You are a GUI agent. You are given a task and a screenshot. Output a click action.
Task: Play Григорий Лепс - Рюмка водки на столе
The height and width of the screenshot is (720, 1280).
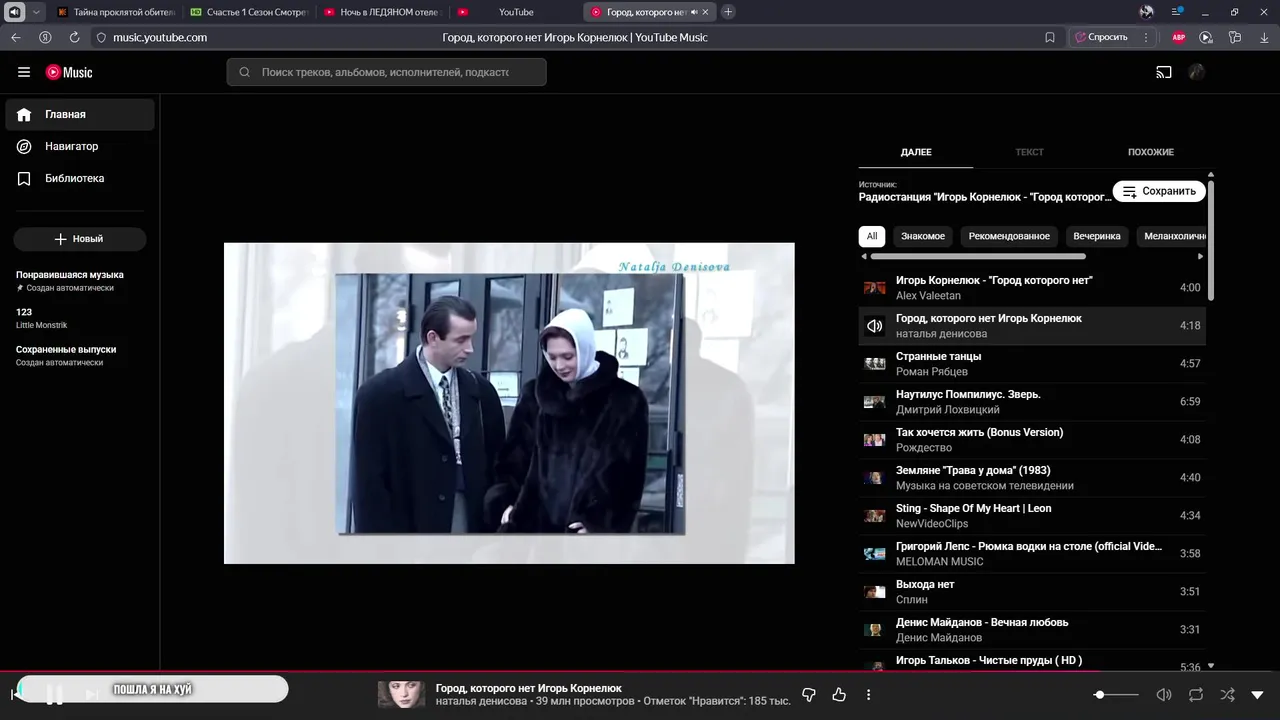point(1032,554)
